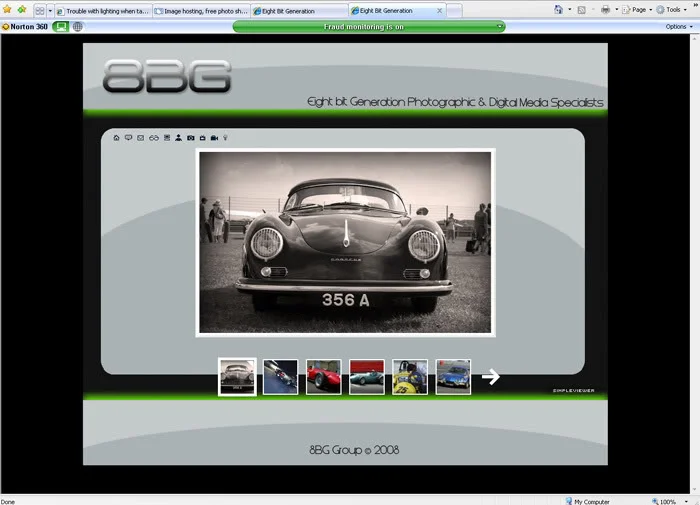This screenshot has width=700, height=505.
Task: Click the 8BG logo
Action: click(x=167, y=76)
